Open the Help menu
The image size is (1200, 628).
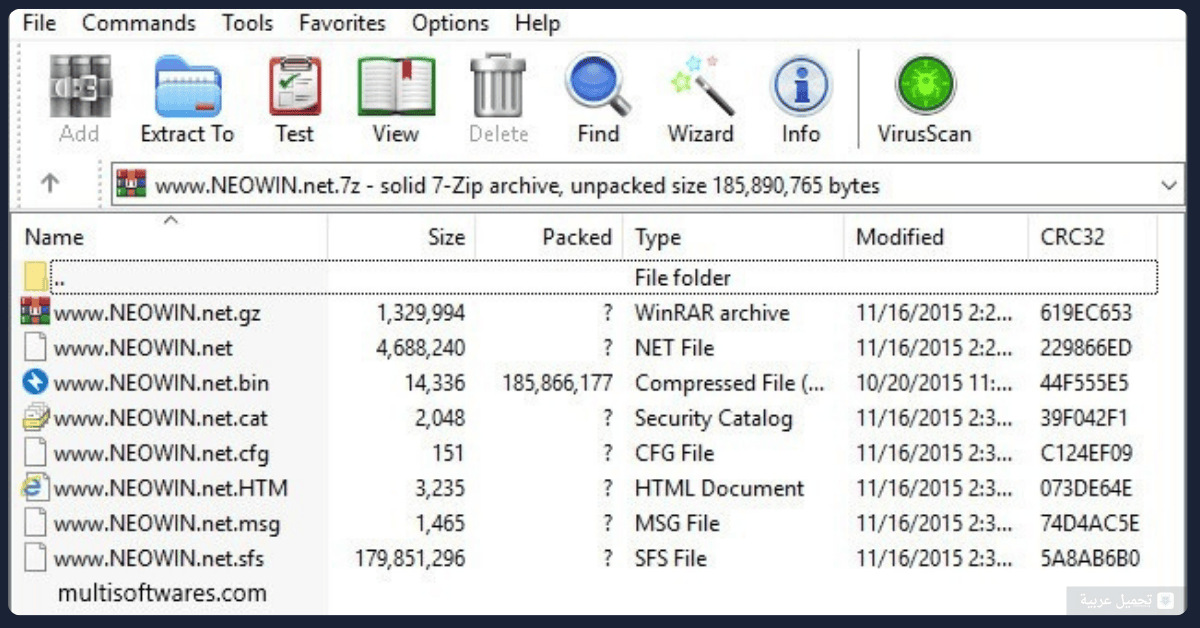click(538, 23)
